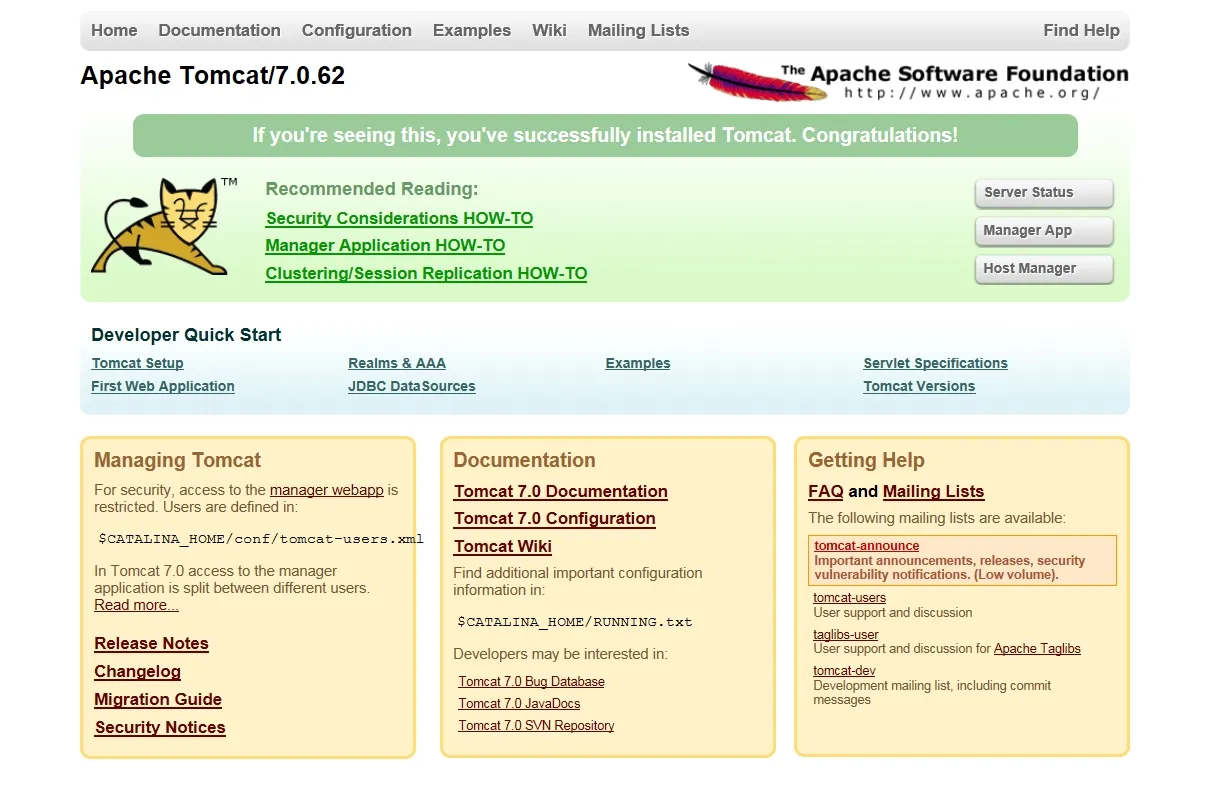The height and width of the screenshot is (788, 1208).
Task: Open the Tomcat Wiki link
Action: click(503, 546)
